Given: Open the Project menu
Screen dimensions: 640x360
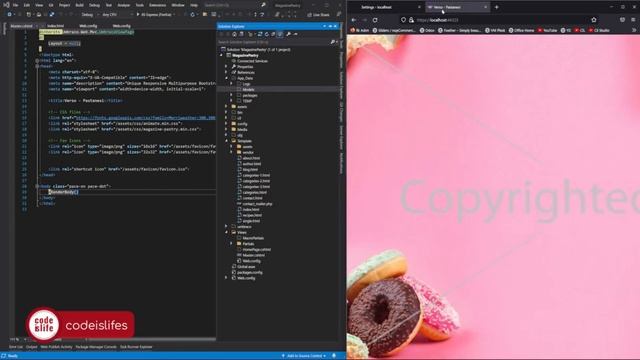Looking at the screenshot, I should pos(64,5).
